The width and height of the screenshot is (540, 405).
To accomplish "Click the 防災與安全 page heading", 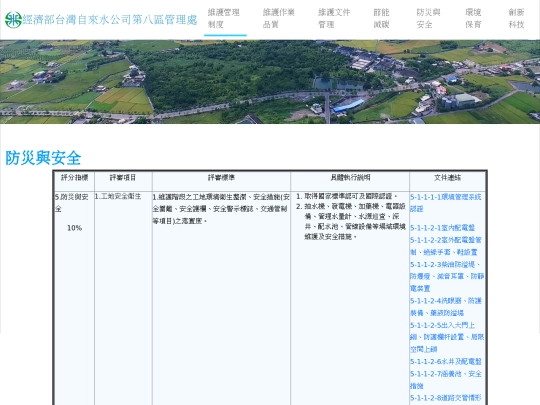I will tap(43, 158).
